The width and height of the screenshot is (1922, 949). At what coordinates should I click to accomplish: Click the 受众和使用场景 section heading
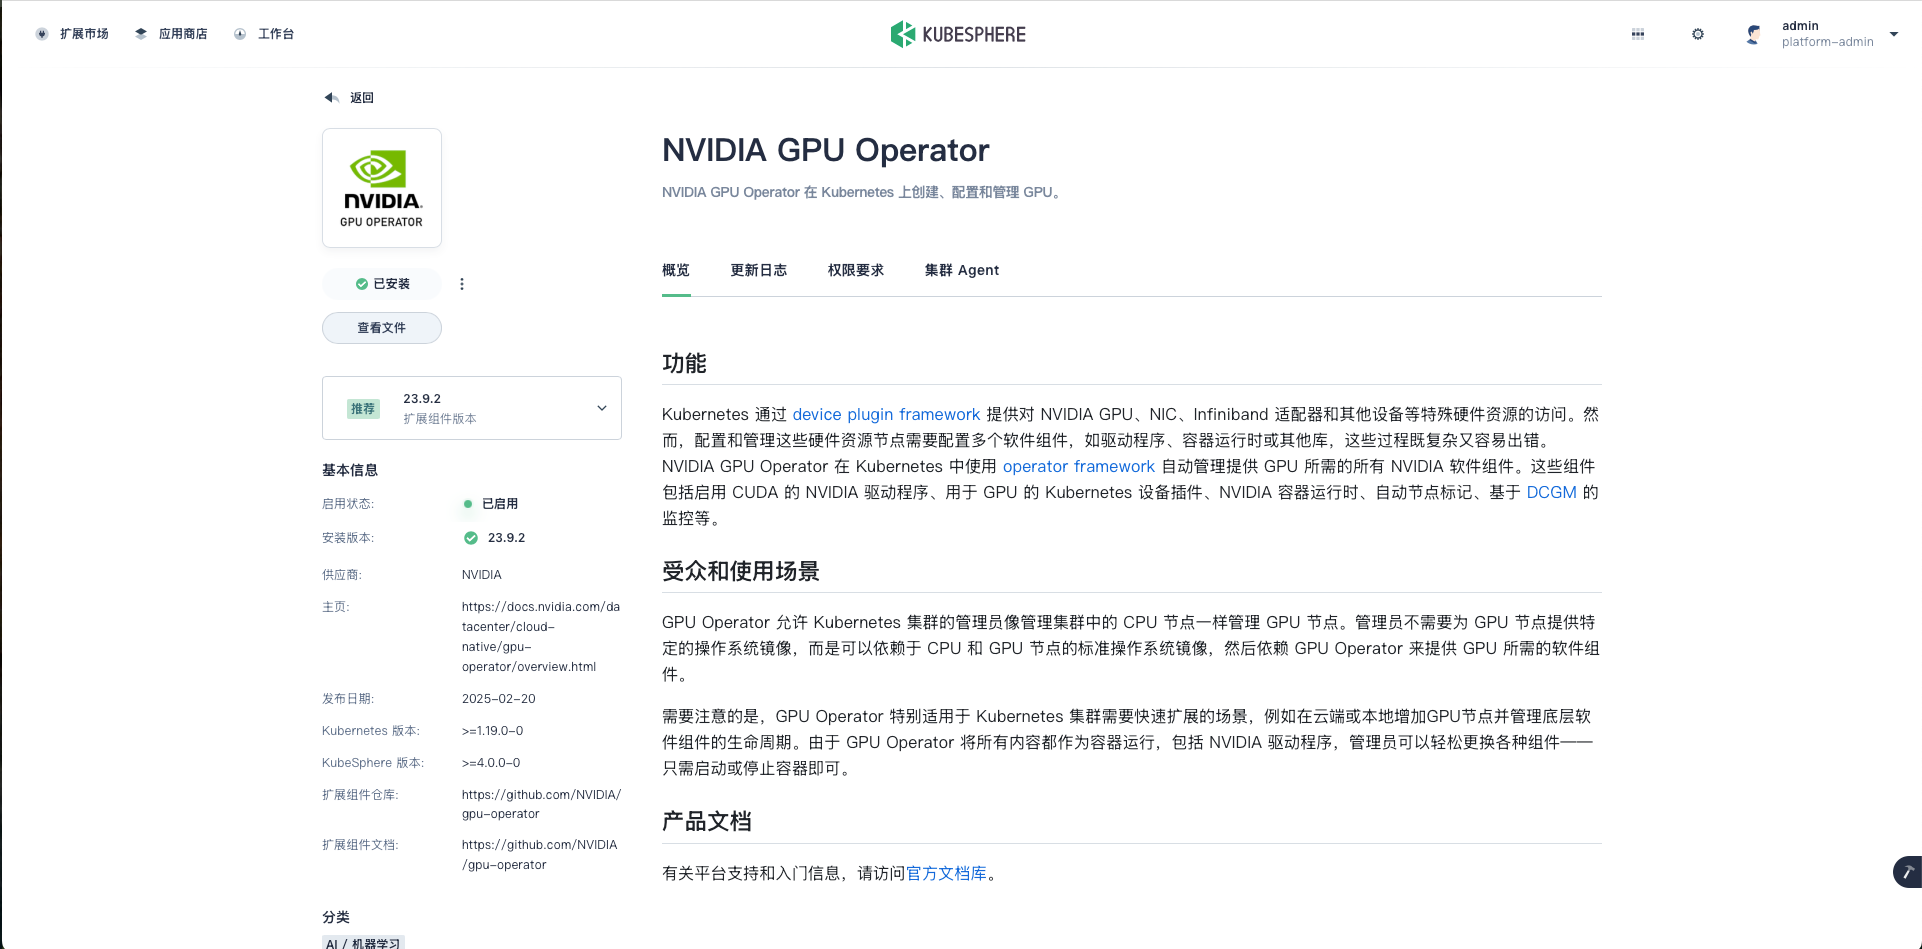click(x=741, y=571)
